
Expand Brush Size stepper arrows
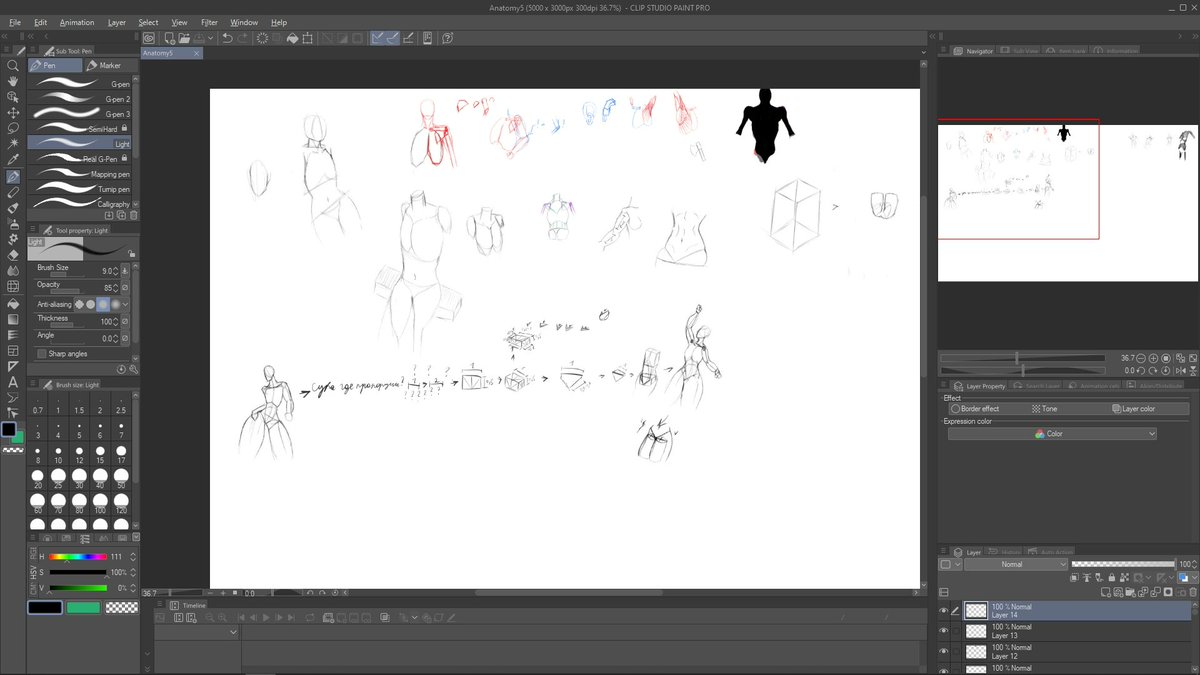click(x=116, y=271)
